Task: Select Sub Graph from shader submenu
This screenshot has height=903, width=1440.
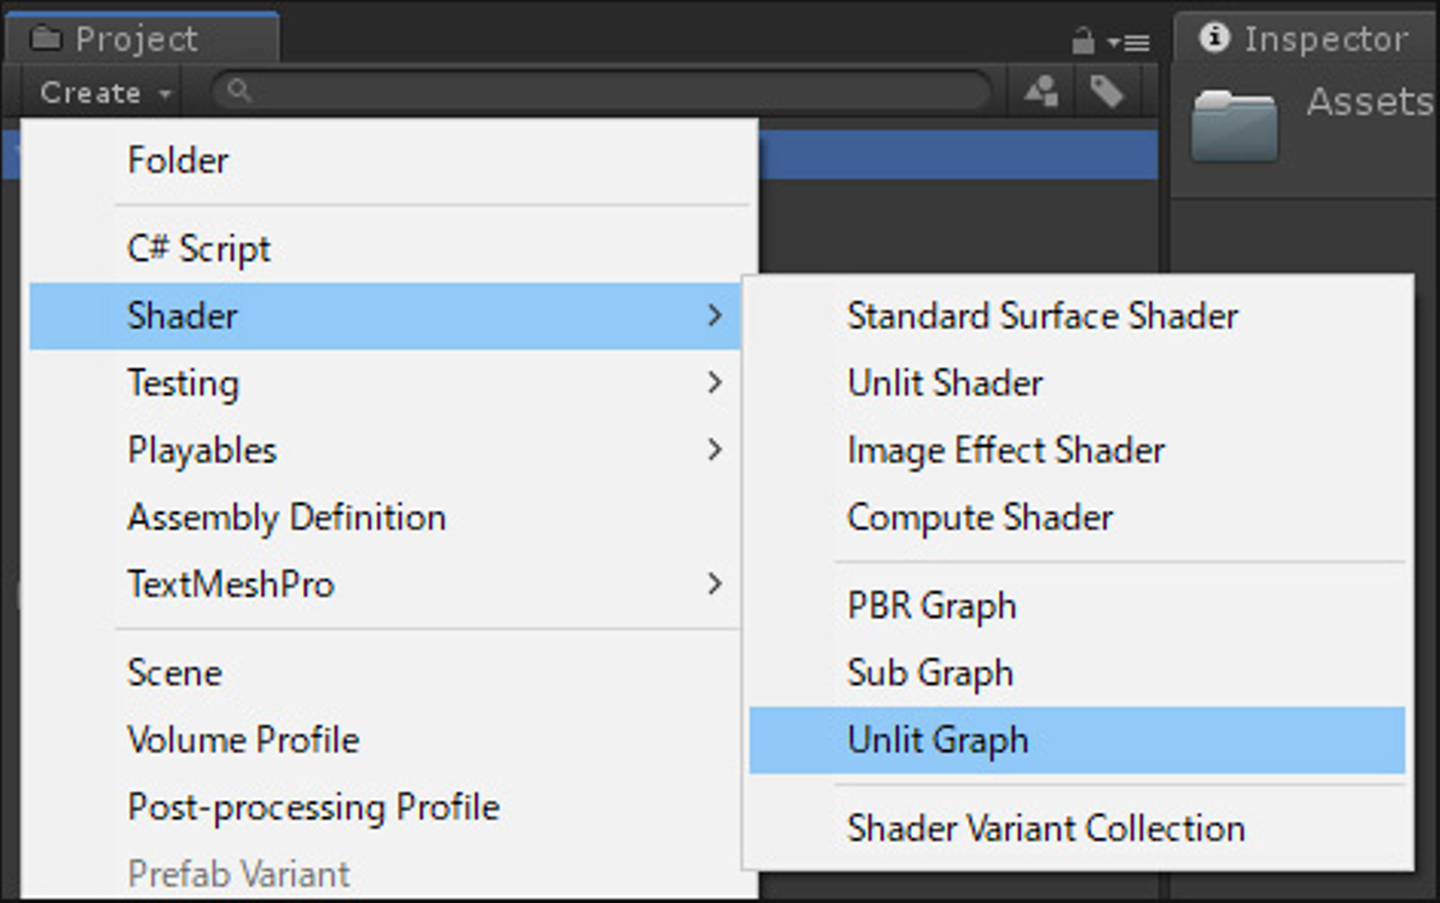Action: click(1077, 673)
